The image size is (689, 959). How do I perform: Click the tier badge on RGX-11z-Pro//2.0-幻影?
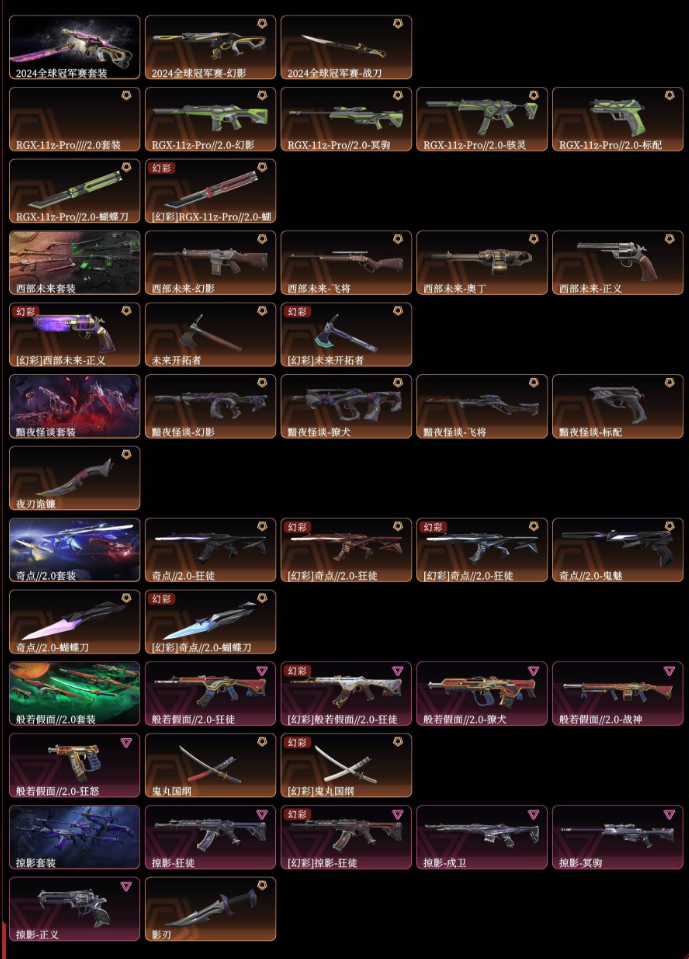[x=262, y=95]
